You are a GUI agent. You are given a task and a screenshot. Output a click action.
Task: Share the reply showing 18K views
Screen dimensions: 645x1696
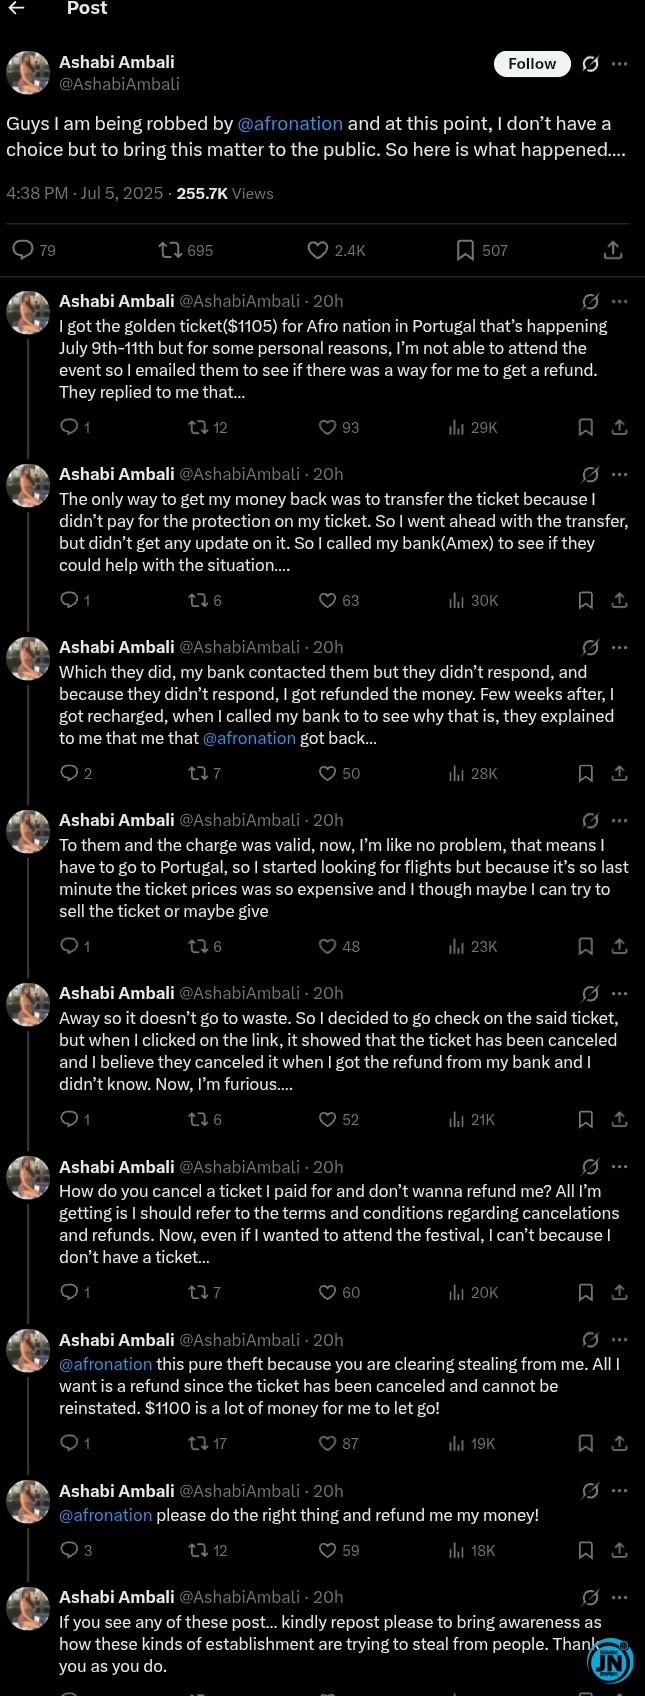coord(619,1550)
